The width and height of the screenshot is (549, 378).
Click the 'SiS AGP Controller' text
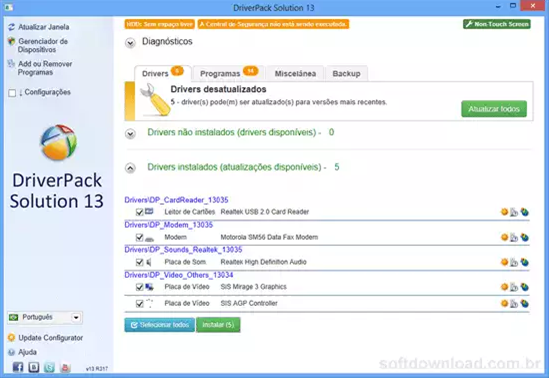[249, 303]
